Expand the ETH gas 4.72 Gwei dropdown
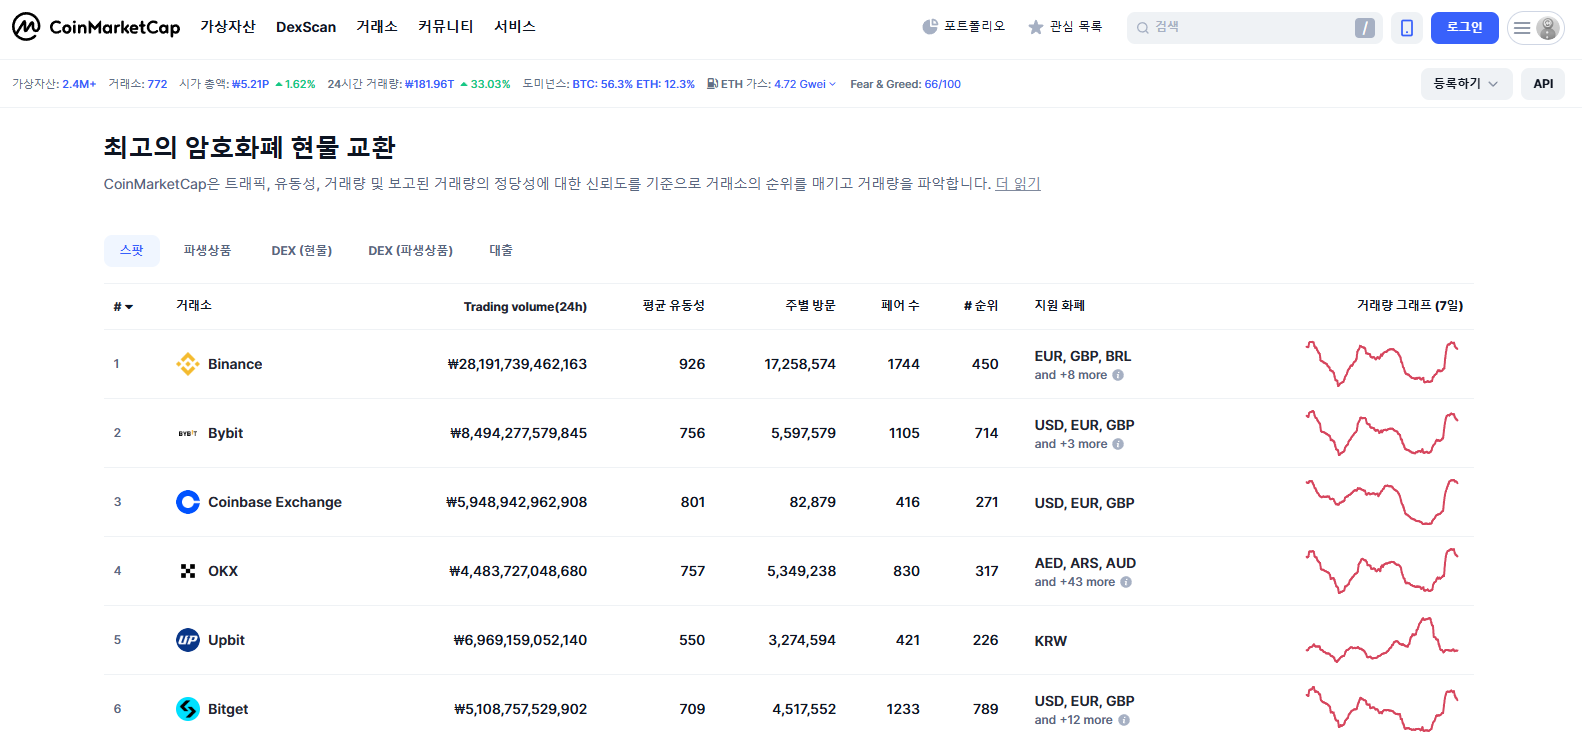This screenshot has height=743, width=1582. click(x=805, y=84)
